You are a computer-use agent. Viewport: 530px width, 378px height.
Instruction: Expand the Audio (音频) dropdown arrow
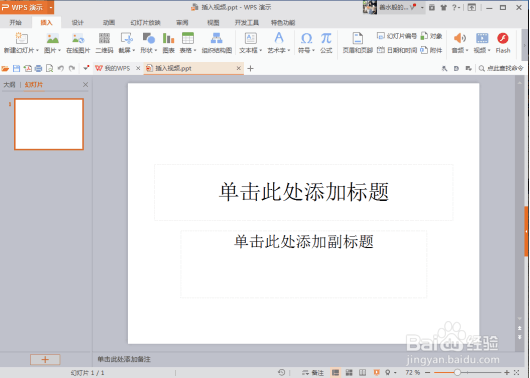tap(467, 50)
